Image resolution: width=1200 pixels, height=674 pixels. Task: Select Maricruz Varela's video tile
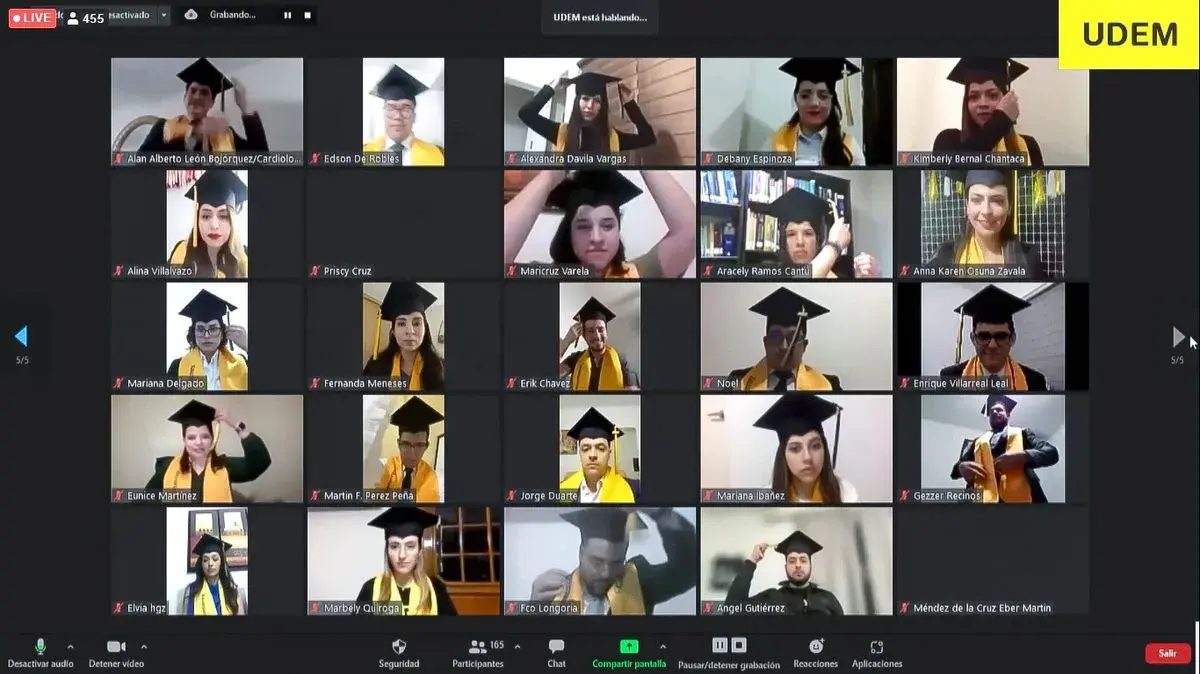599,223
